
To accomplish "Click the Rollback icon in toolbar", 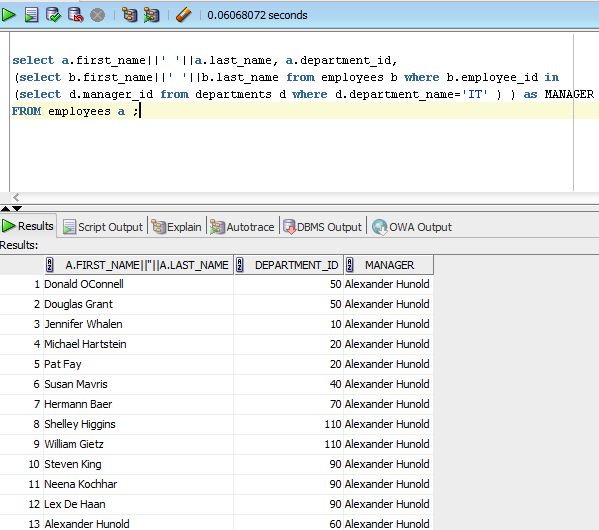I will pyautogui.click(x=75, y=15).
